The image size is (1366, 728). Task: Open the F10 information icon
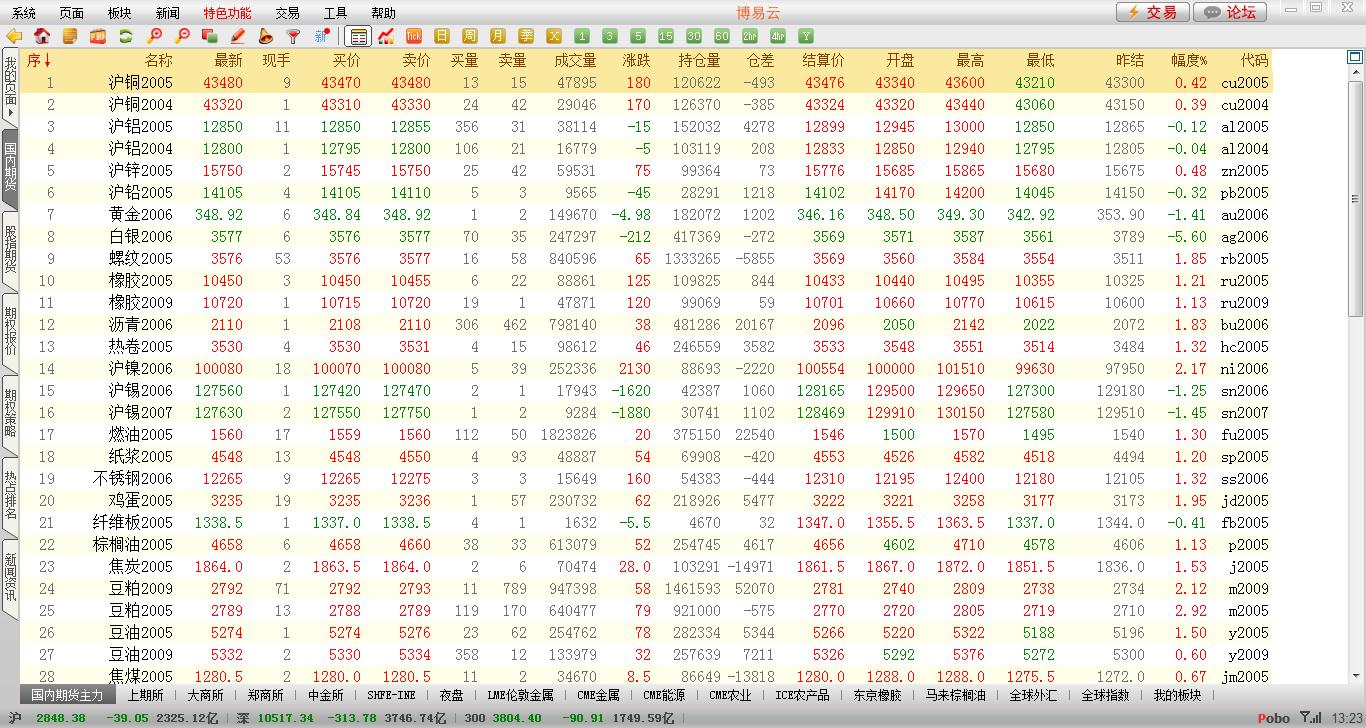(x=98, y=36)
